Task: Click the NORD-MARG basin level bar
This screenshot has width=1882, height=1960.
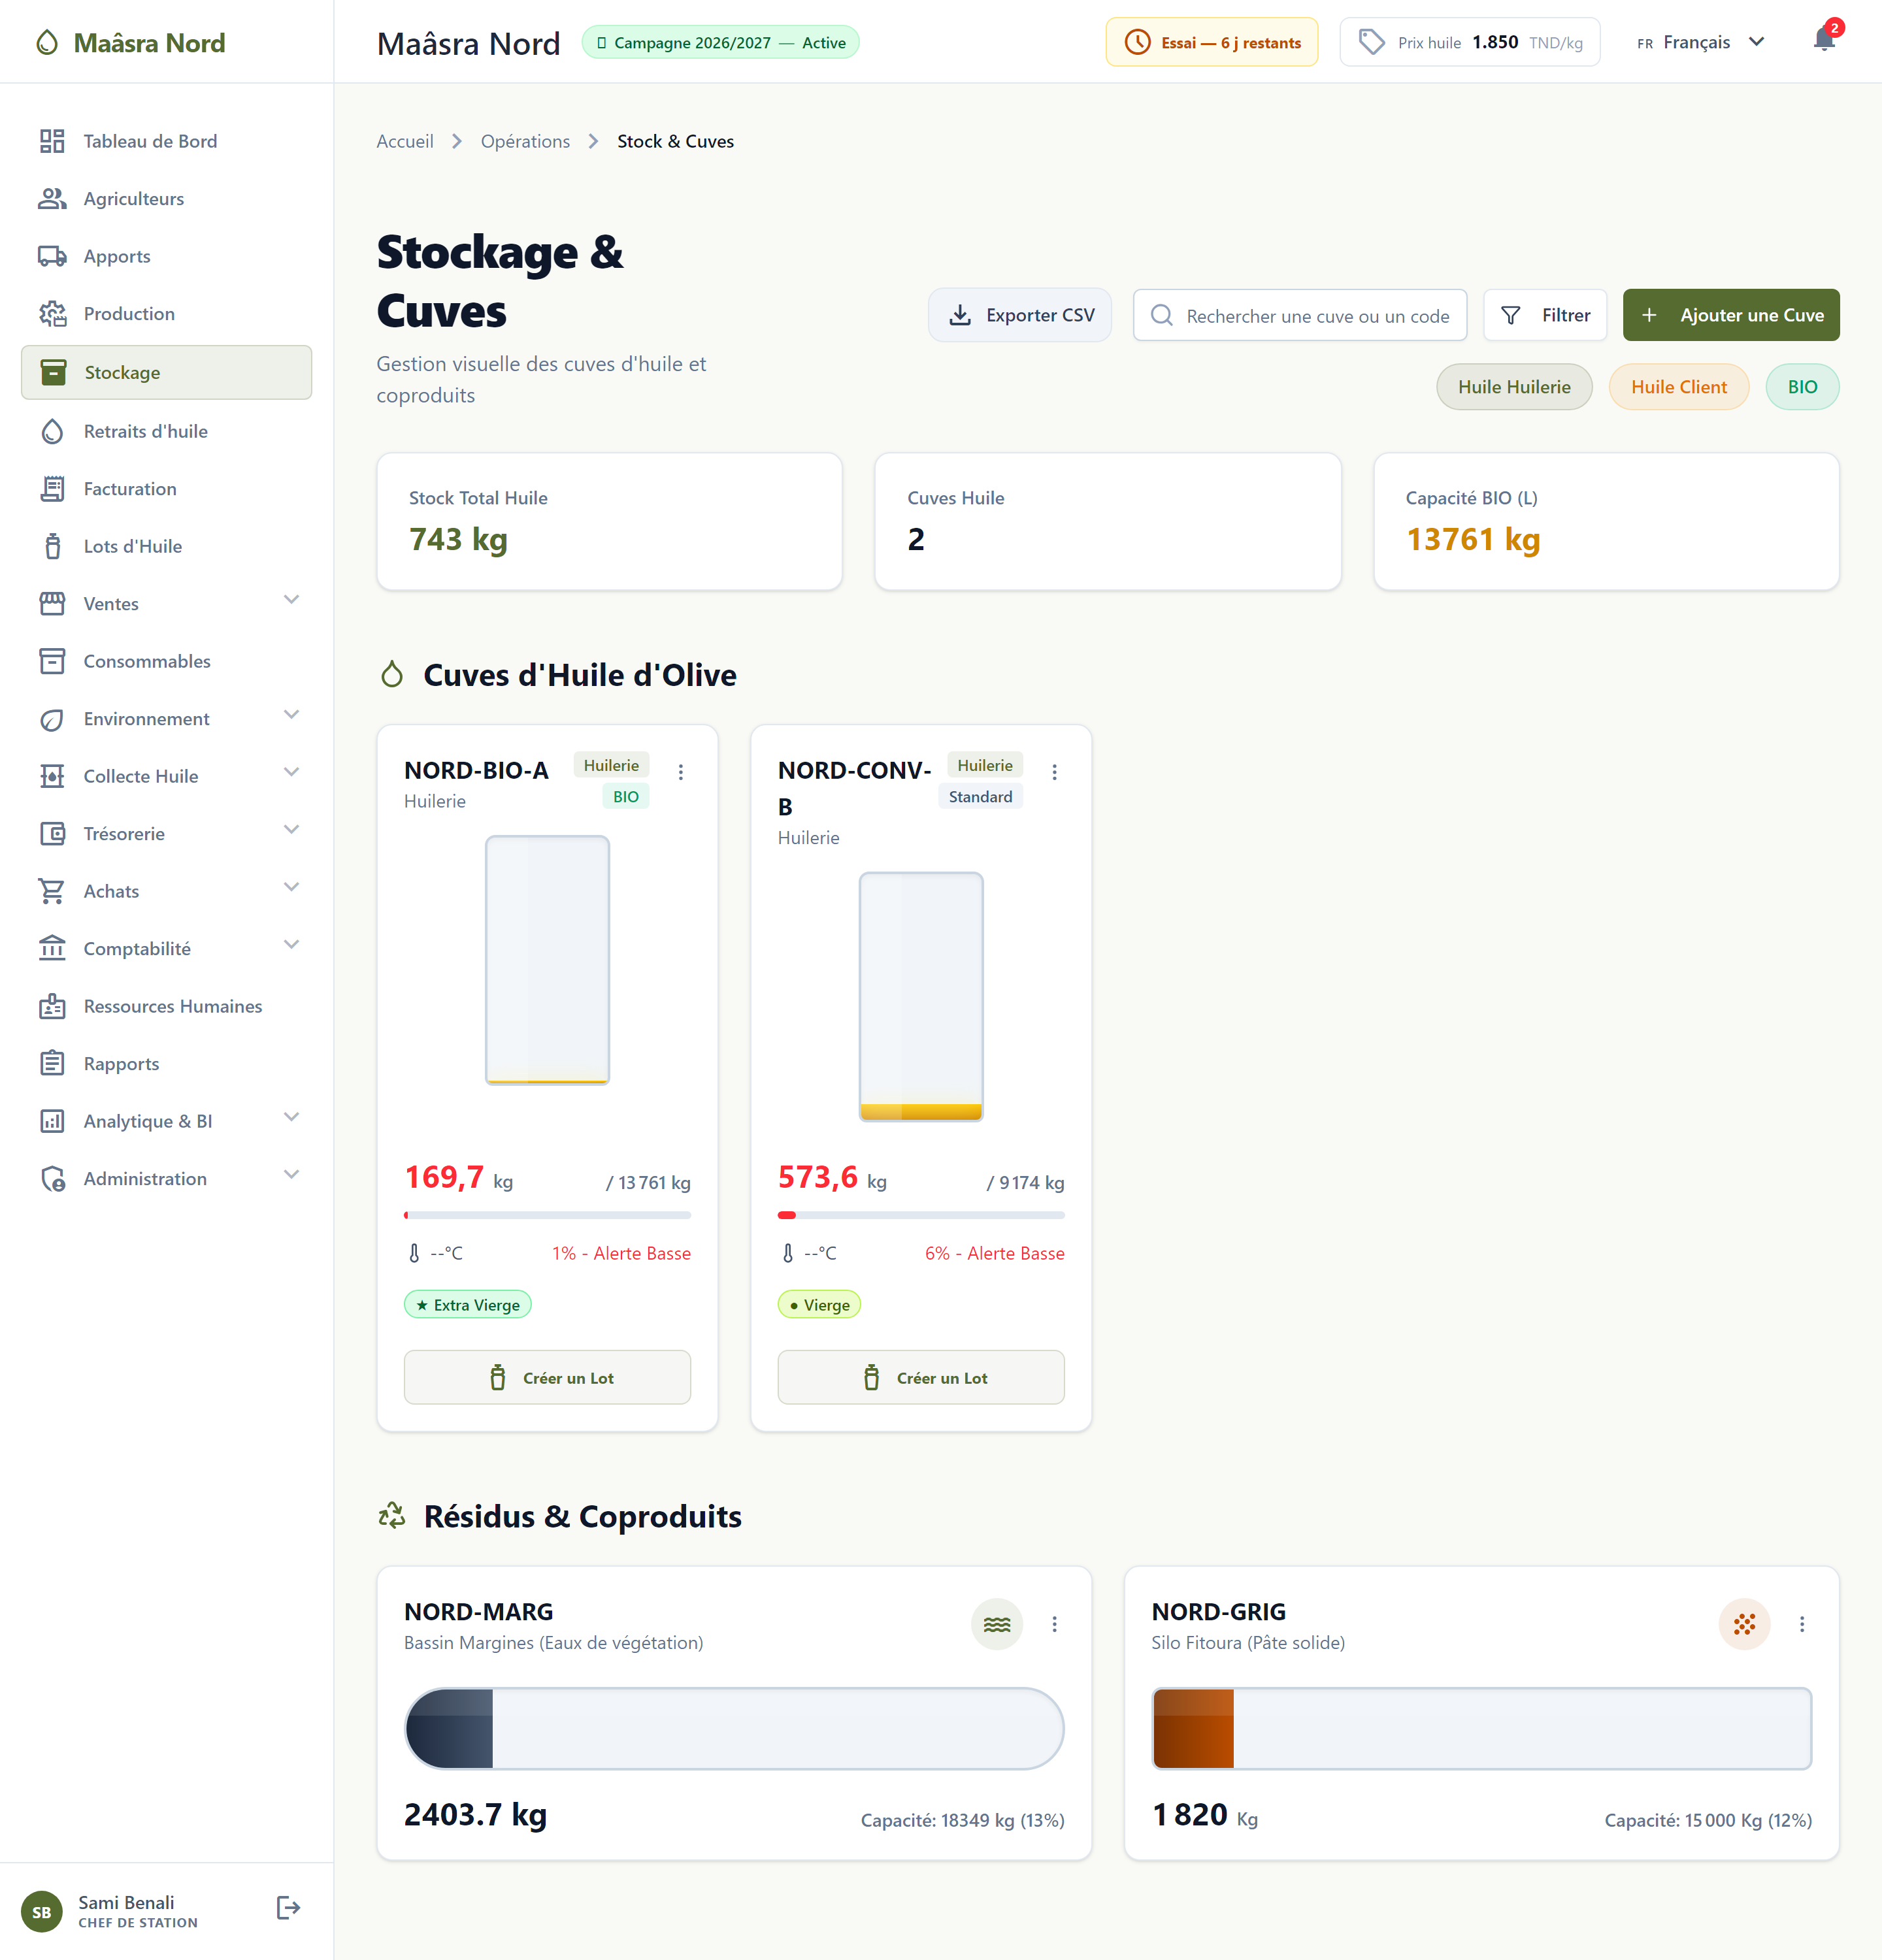Action: click(734, 1728)
